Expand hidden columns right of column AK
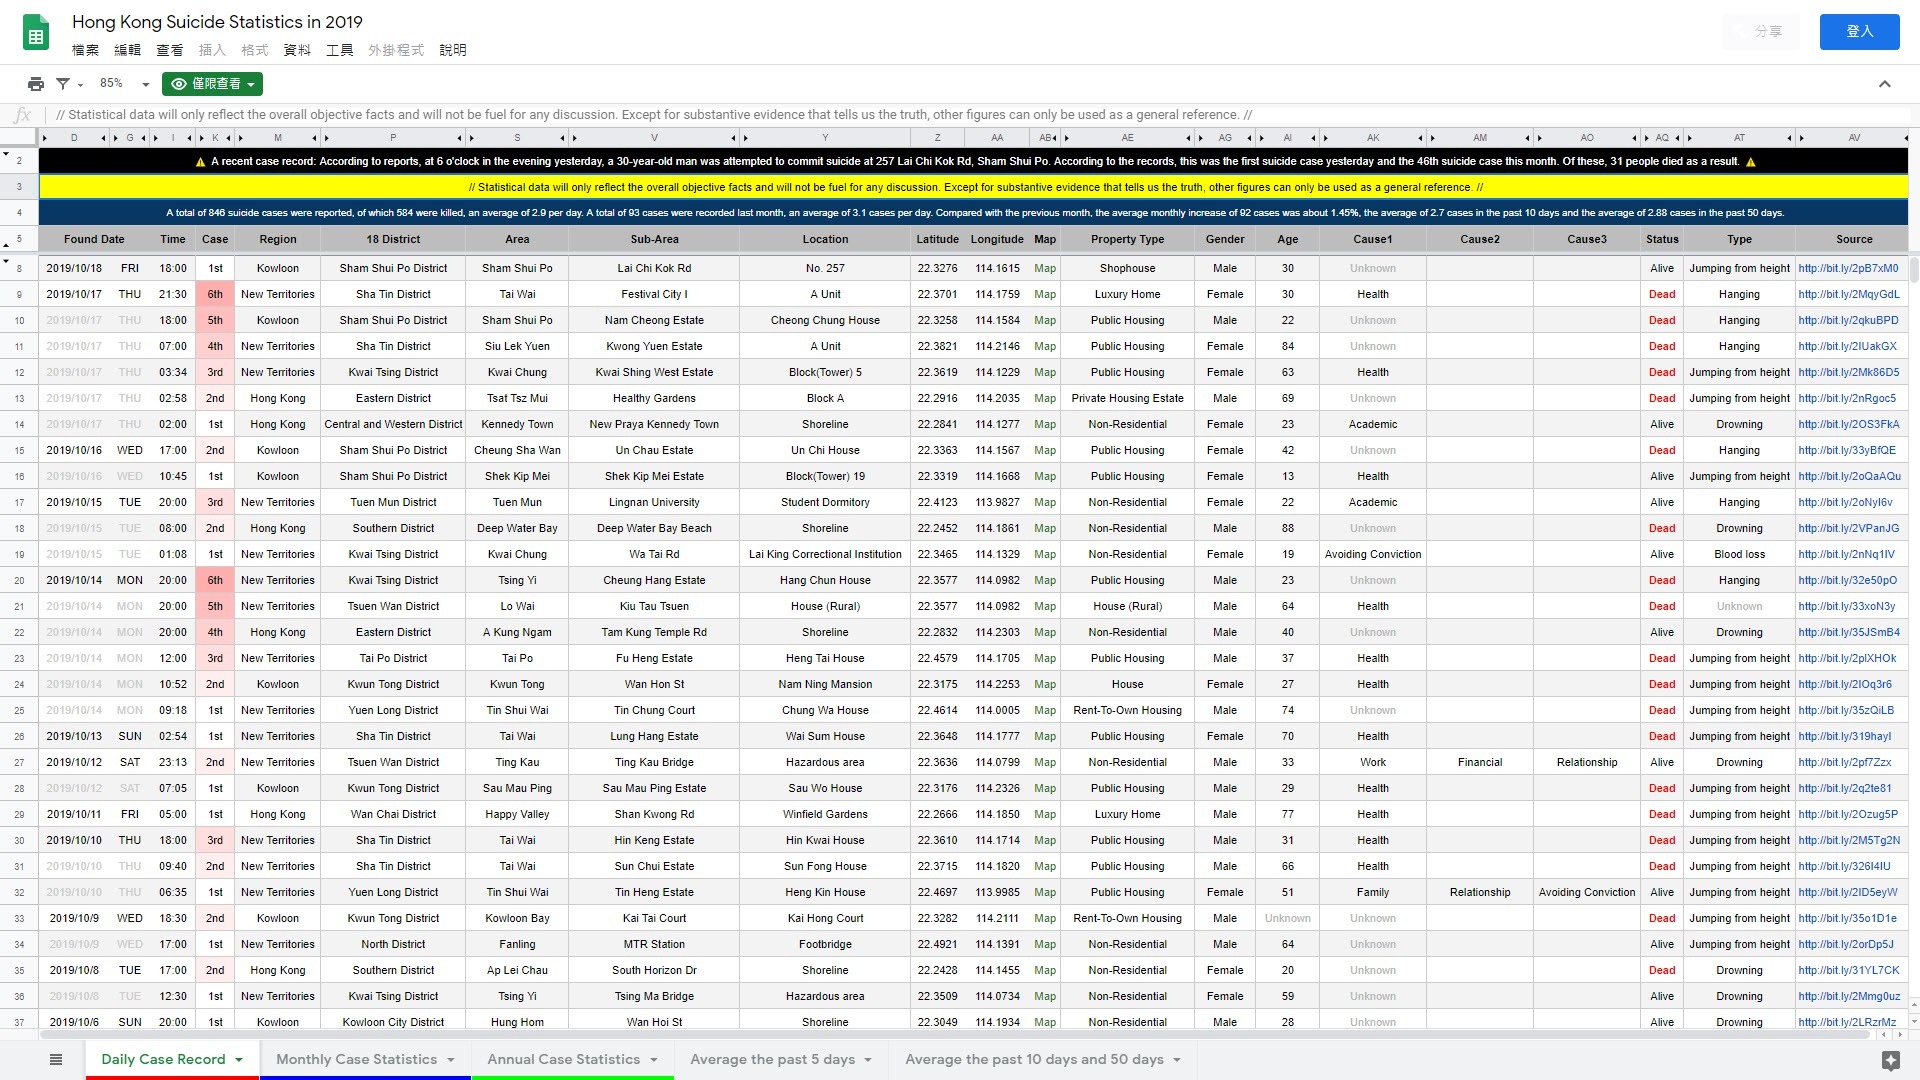The image size is (1920, 1080). [x=1420, y=138]
